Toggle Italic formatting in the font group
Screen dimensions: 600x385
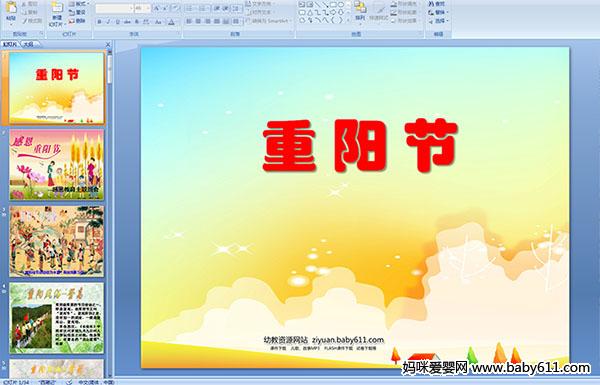tap(108, 22)
